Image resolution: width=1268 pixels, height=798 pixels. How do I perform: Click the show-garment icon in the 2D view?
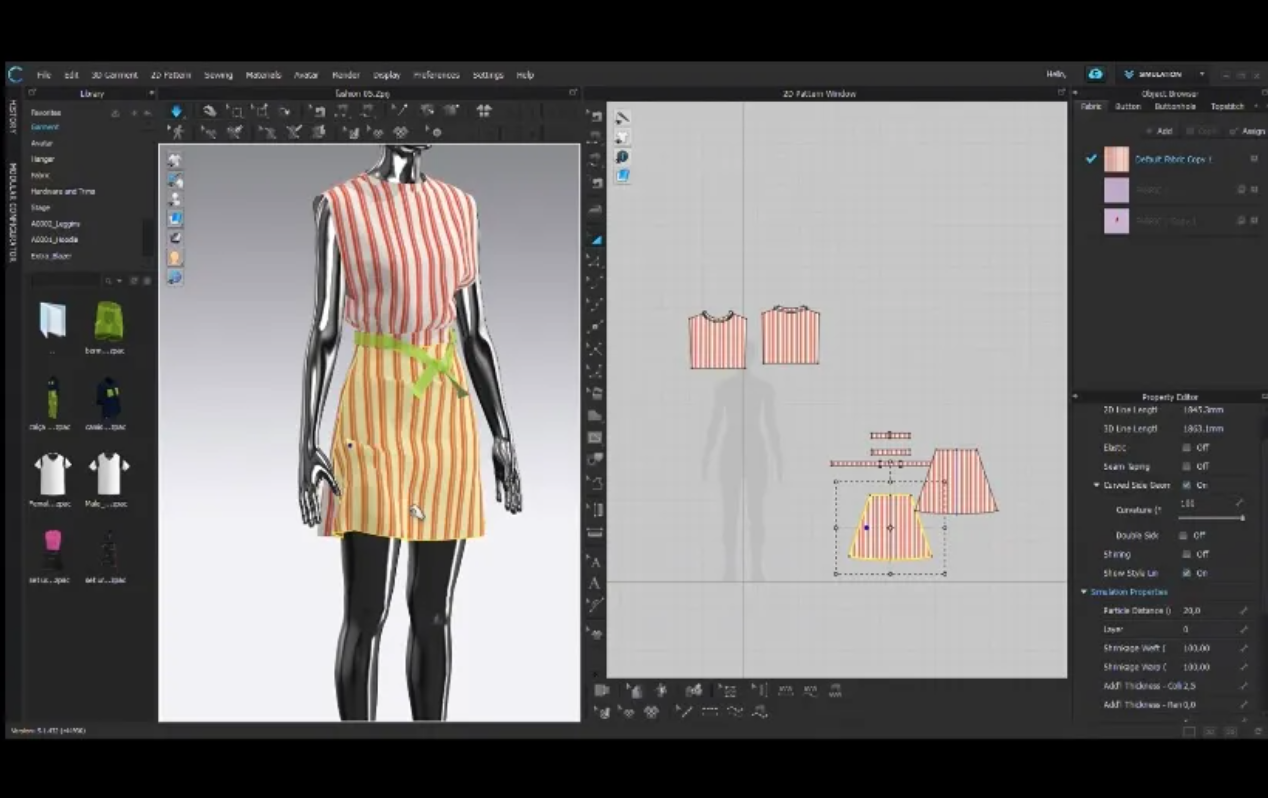623,138
